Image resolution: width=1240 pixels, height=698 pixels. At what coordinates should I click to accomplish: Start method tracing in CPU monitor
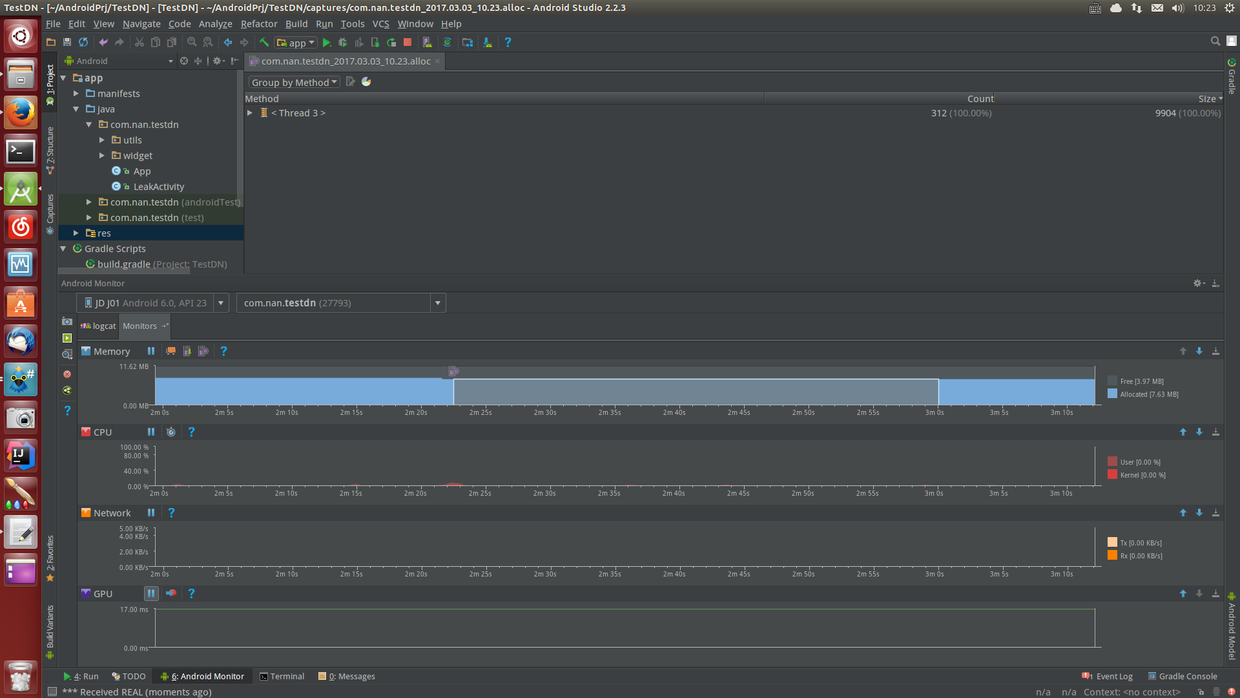(171, 432)
